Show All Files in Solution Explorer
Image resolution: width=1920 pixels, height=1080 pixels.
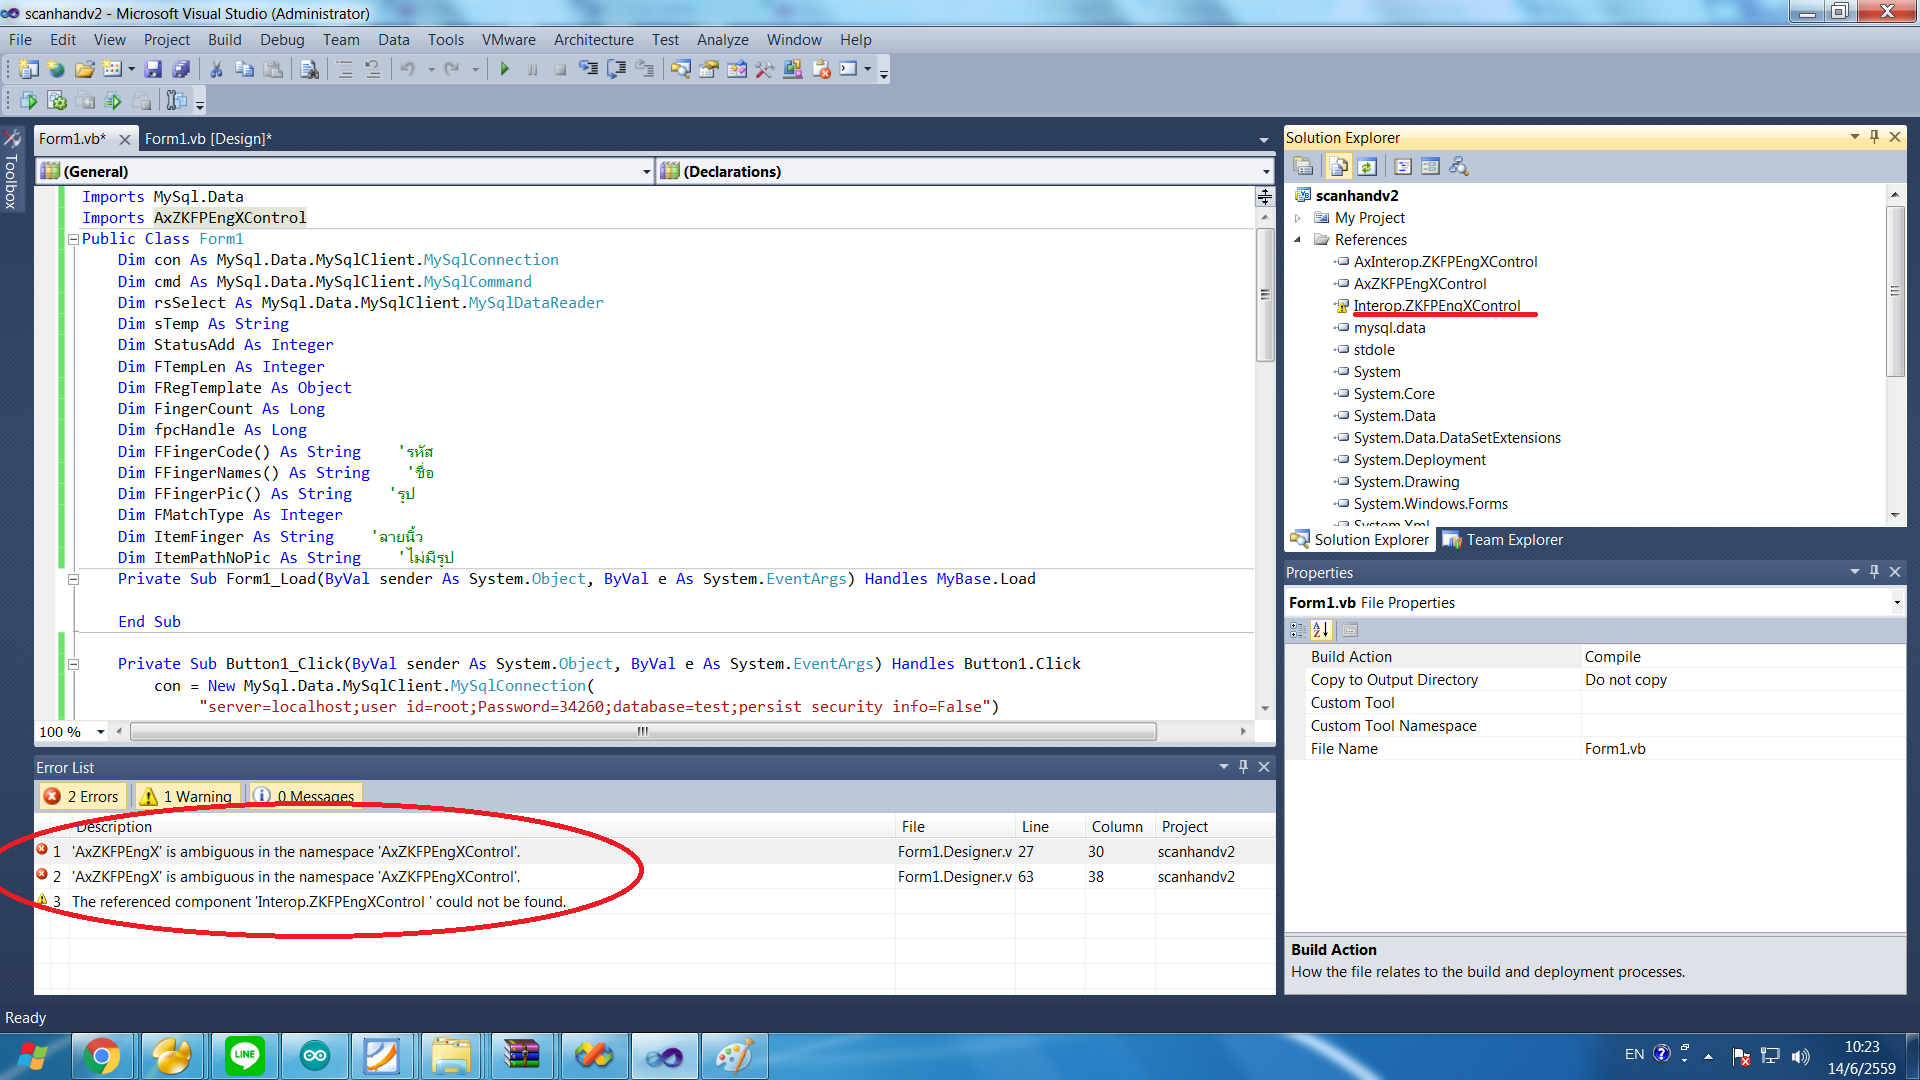click(1339, 166)
